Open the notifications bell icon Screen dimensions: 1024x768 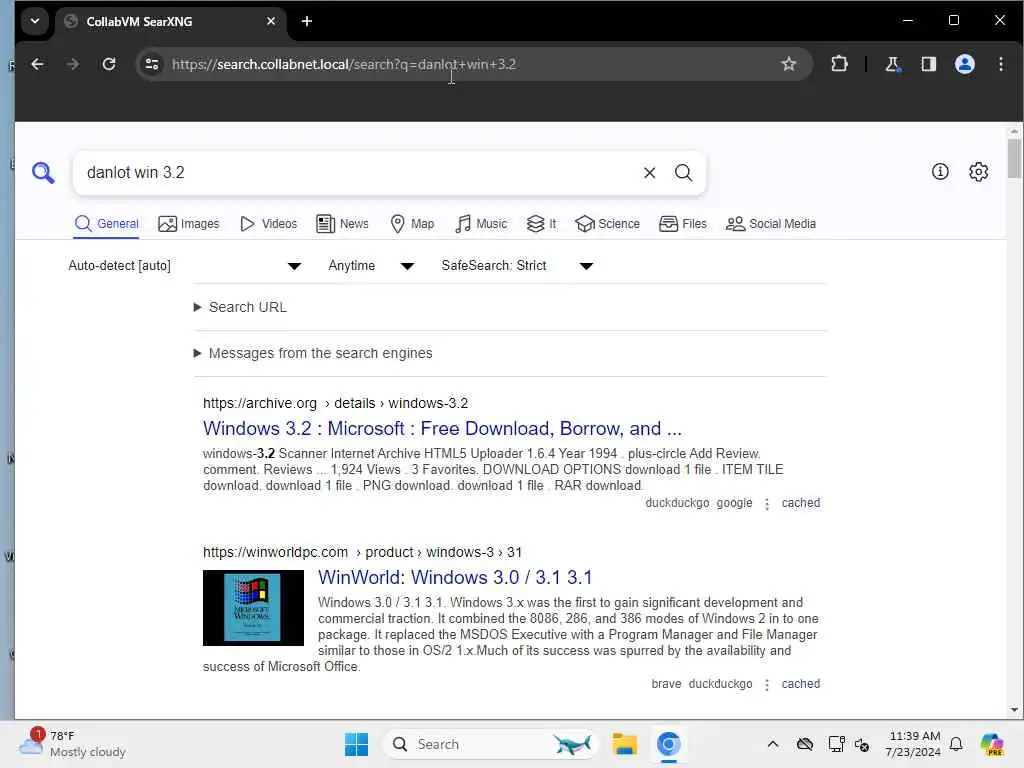[956, 744]
